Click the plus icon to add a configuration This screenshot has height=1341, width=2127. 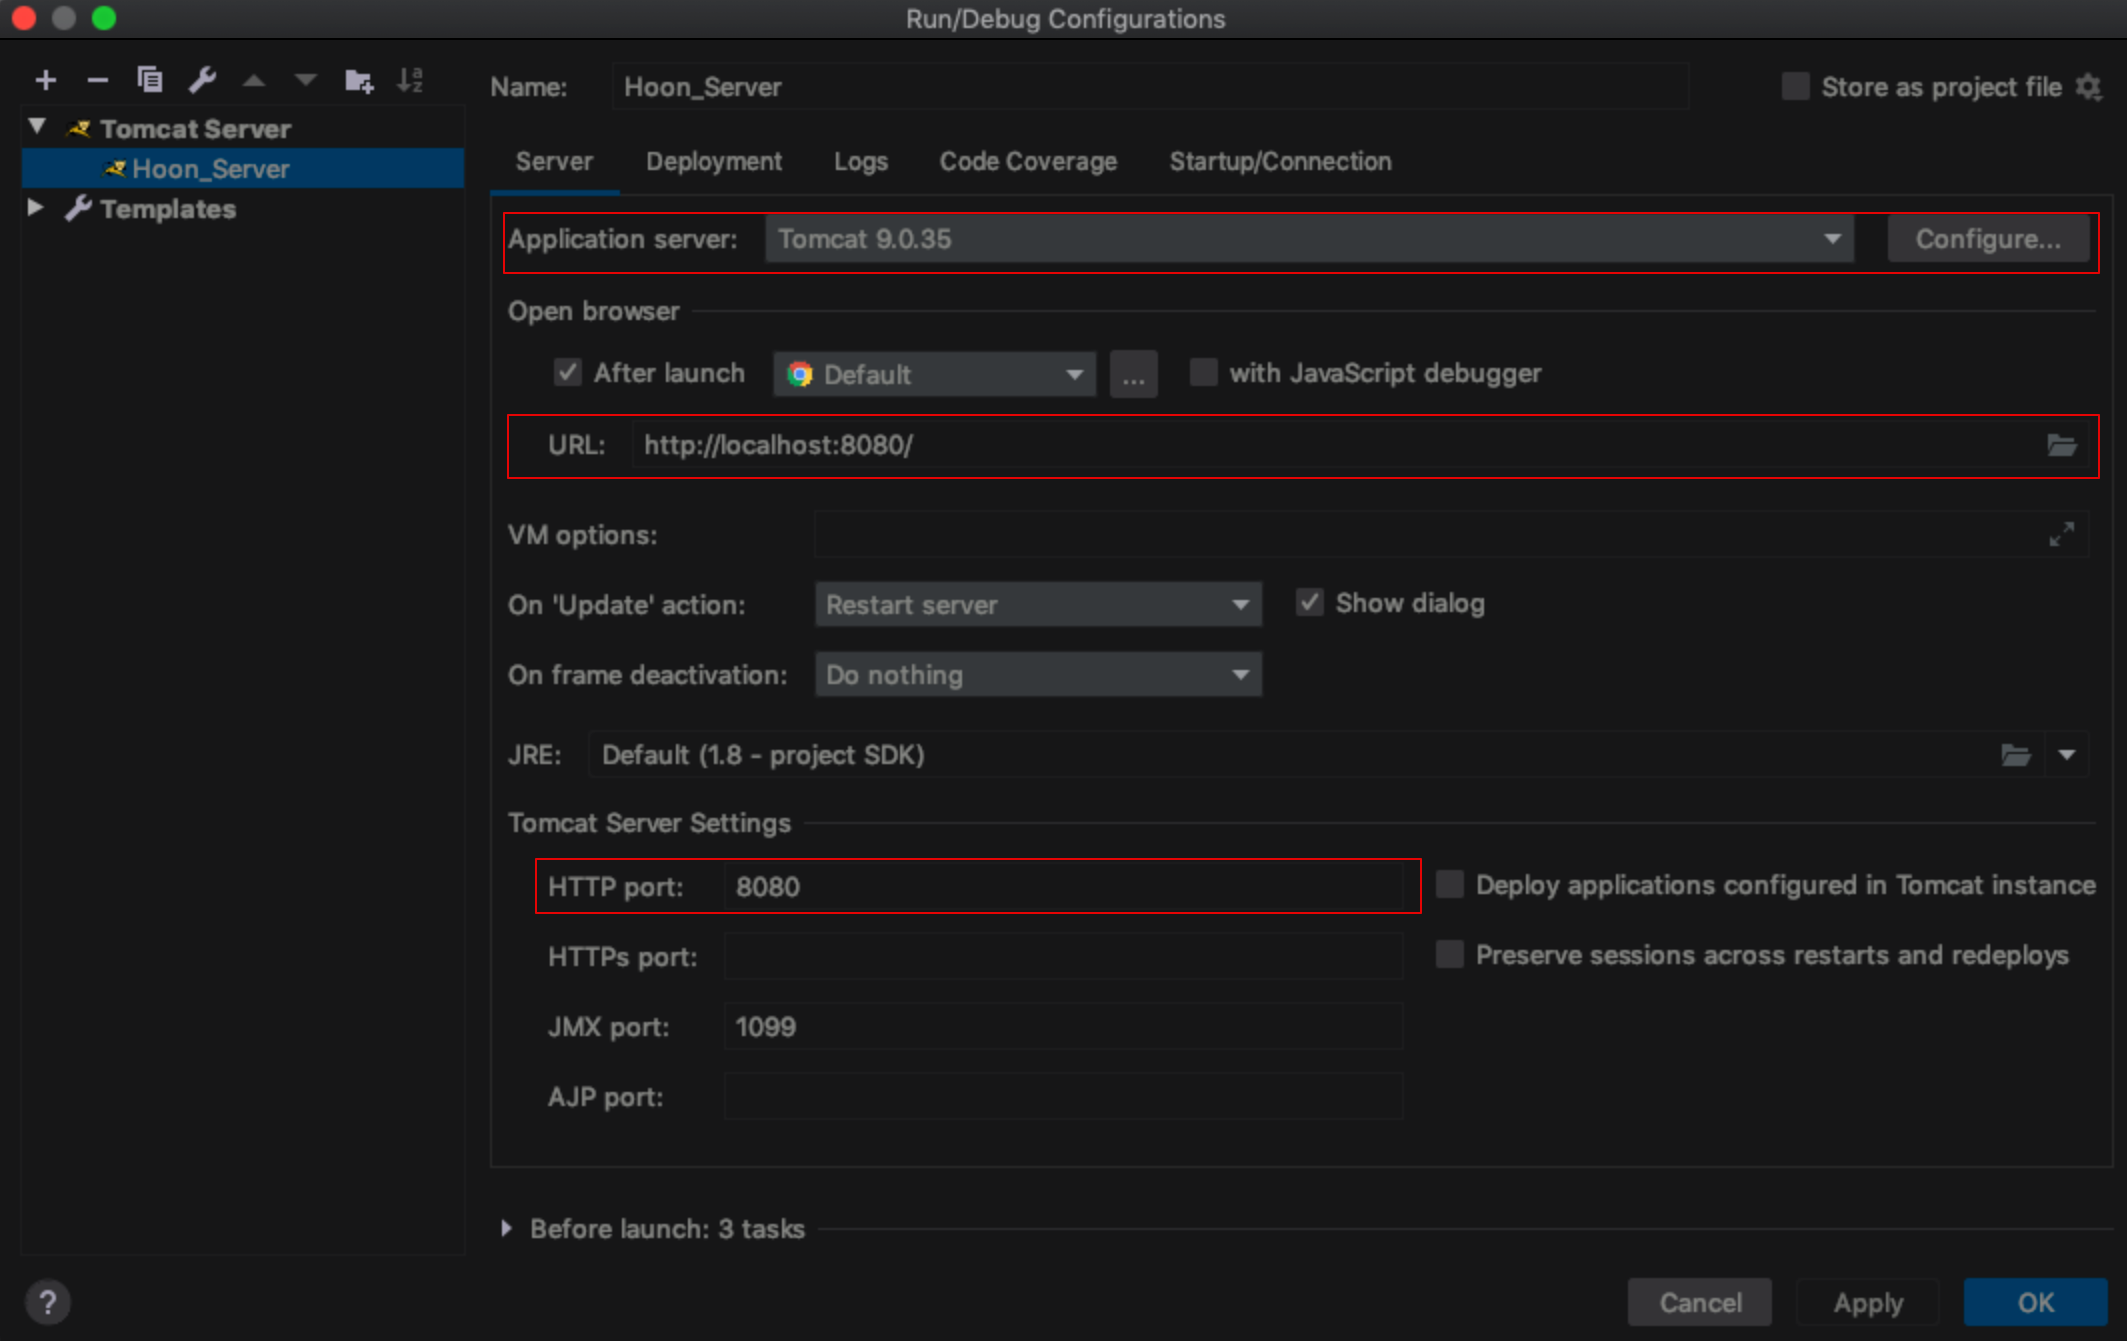[x=46, y=80]
